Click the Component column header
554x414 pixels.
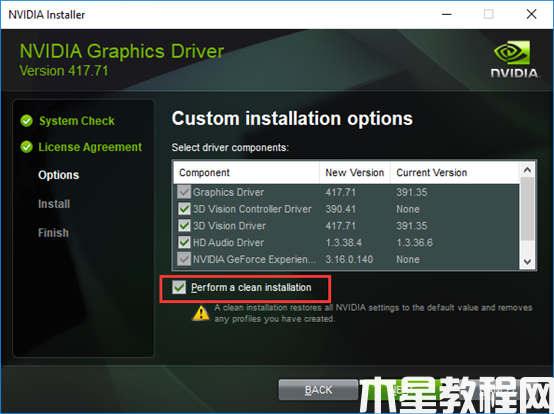pyautogui.click(x=246, y=172)
